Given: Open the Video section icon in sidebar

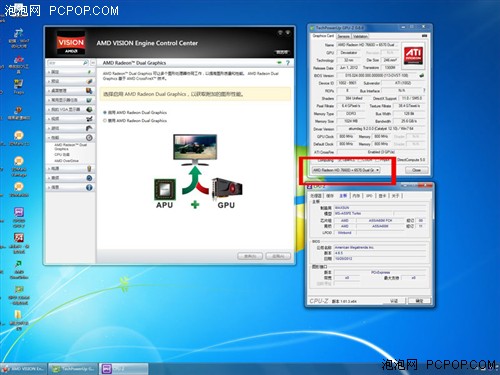Looking at the screenshot, I should click(89, 119).
